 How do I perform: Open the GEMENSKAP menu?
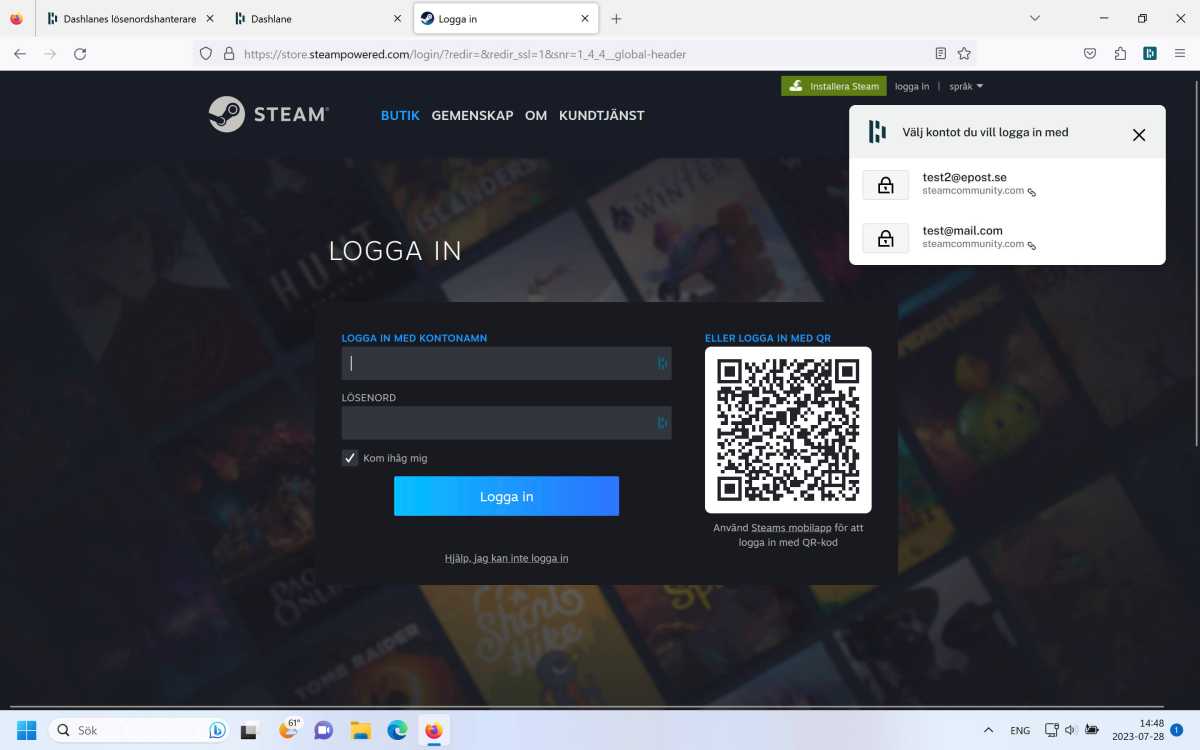(x=472, y=115)
